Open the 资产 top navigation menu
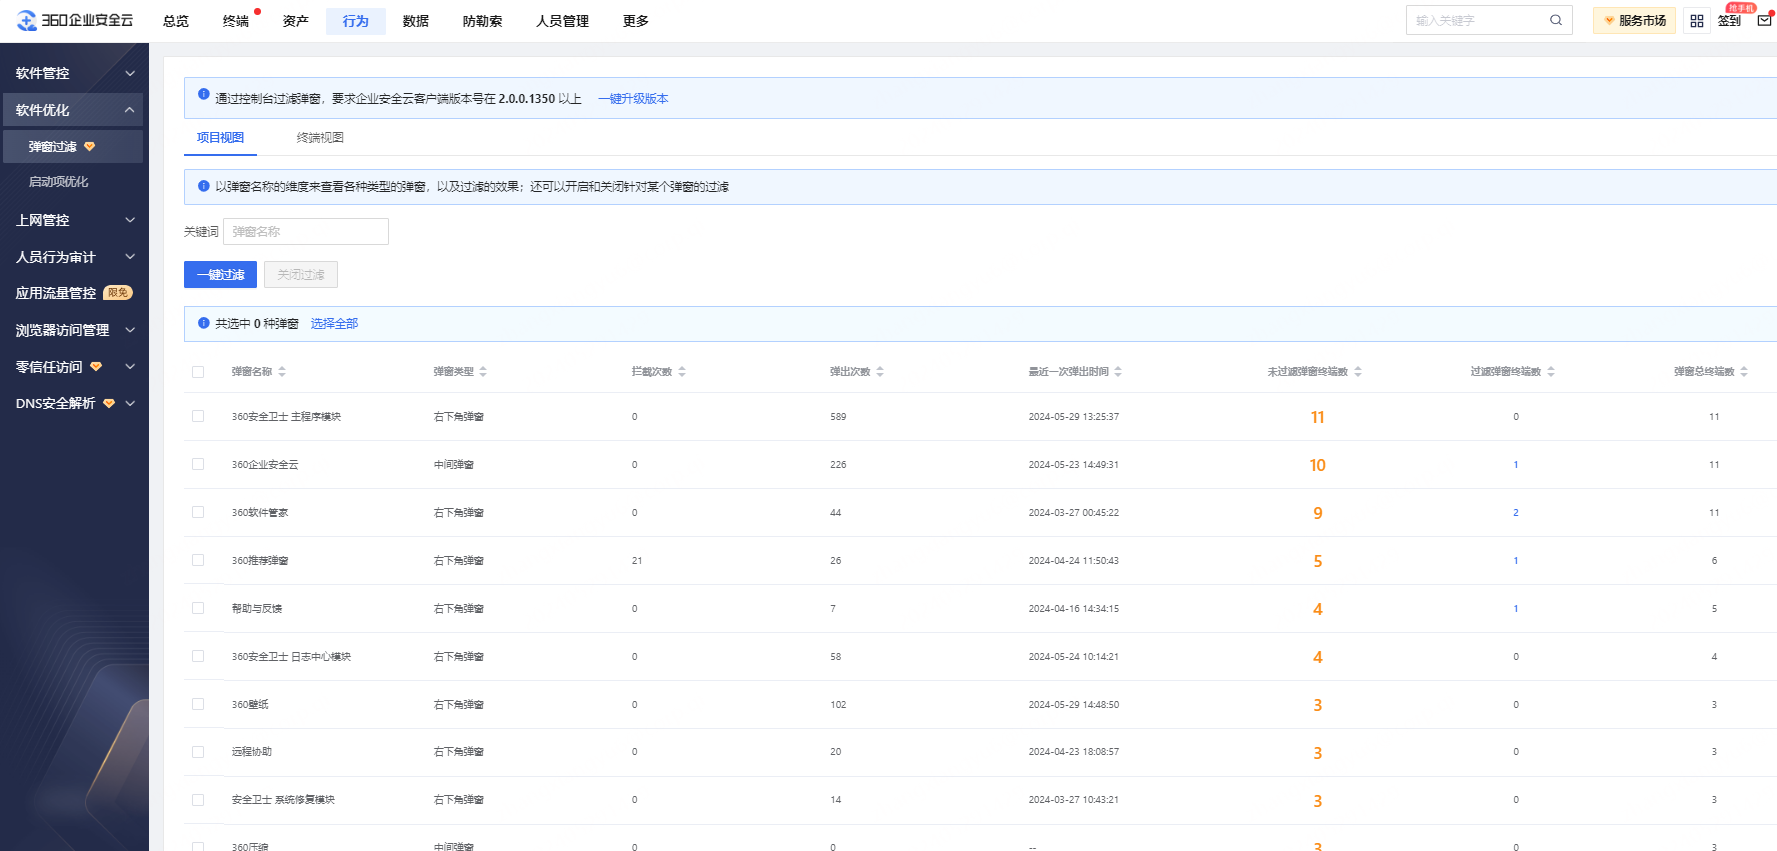 295,21
